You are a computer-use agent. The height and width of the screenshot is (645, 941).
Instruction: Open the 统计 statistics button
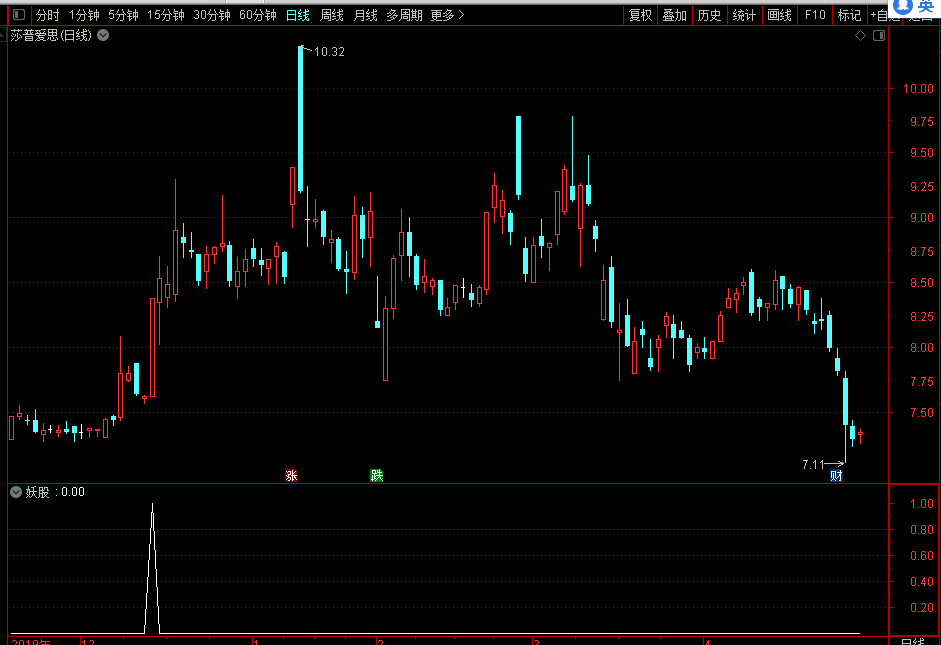coord(744,15)
